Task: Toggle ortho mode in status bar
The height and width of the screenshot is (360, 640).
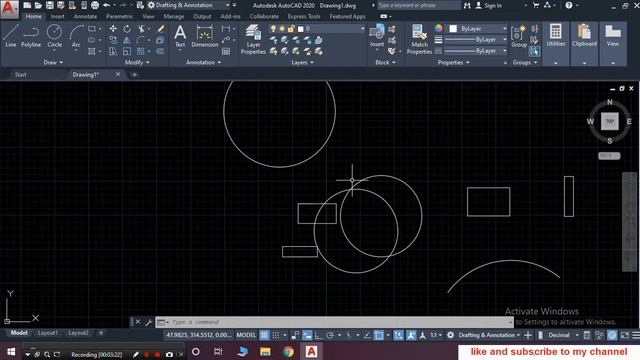Action: tap(318, 335)
